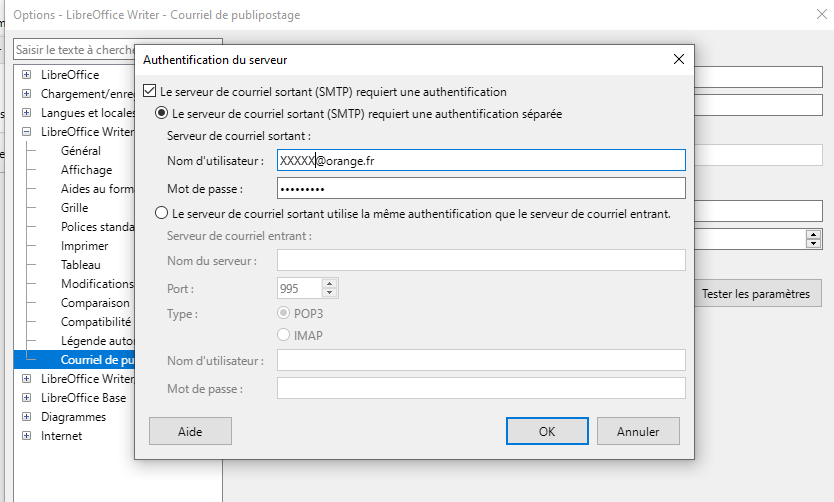Select Courriel de publipostage tree entry
This screenshot has width=834, height=502.
point(97,359)
